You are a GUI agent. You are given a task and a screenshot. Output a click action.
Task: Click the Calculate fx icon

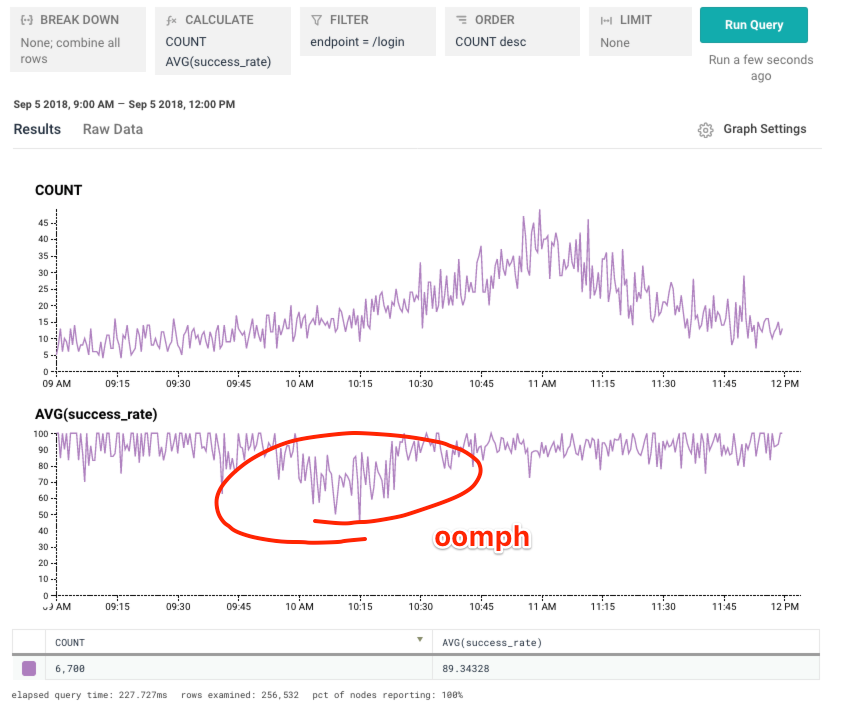click(171, 20)
